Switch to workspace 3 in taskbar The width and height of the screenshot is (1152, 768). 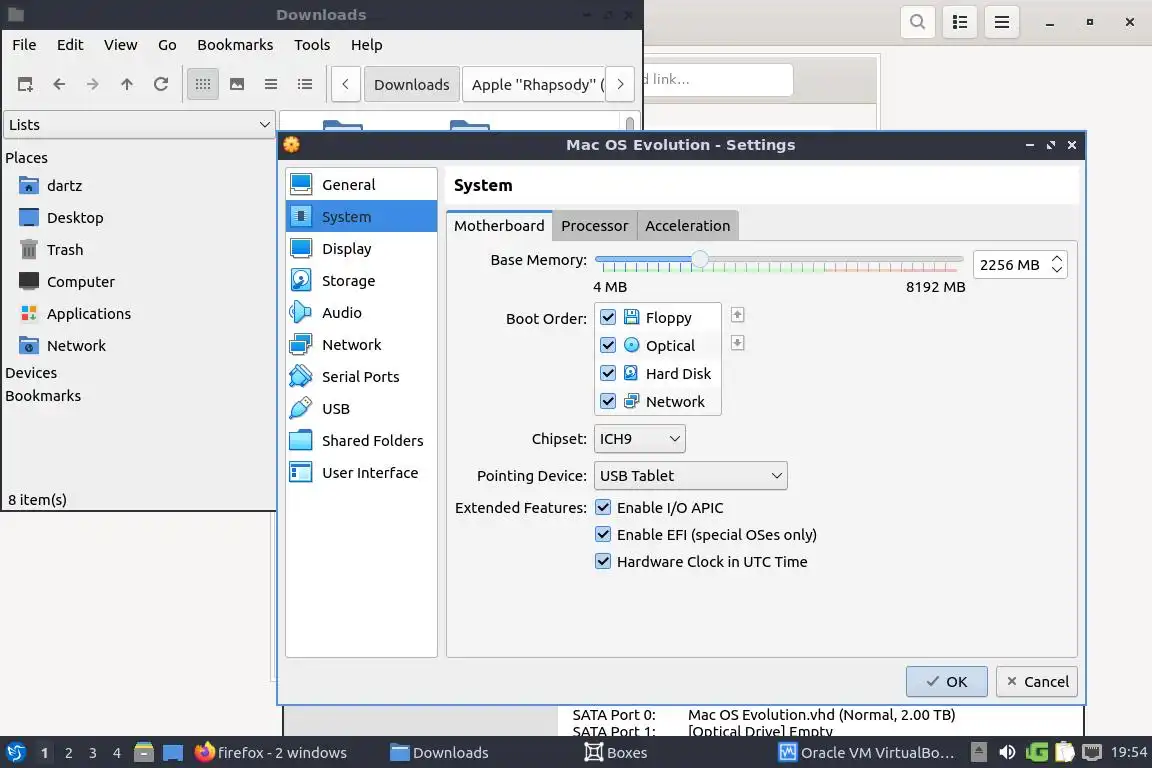click(x=93, y=753)
